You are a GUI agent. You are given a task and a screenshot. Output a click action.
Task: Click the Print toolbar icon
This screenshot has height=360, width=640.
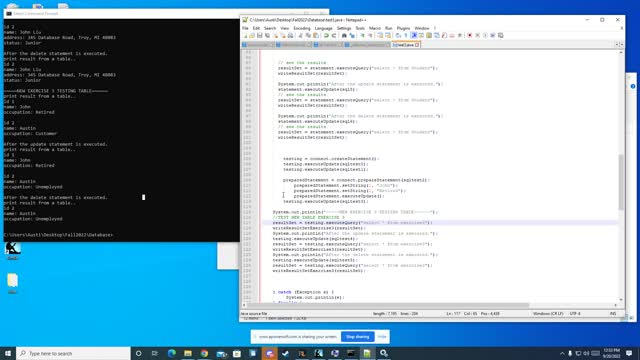[290, 36]
